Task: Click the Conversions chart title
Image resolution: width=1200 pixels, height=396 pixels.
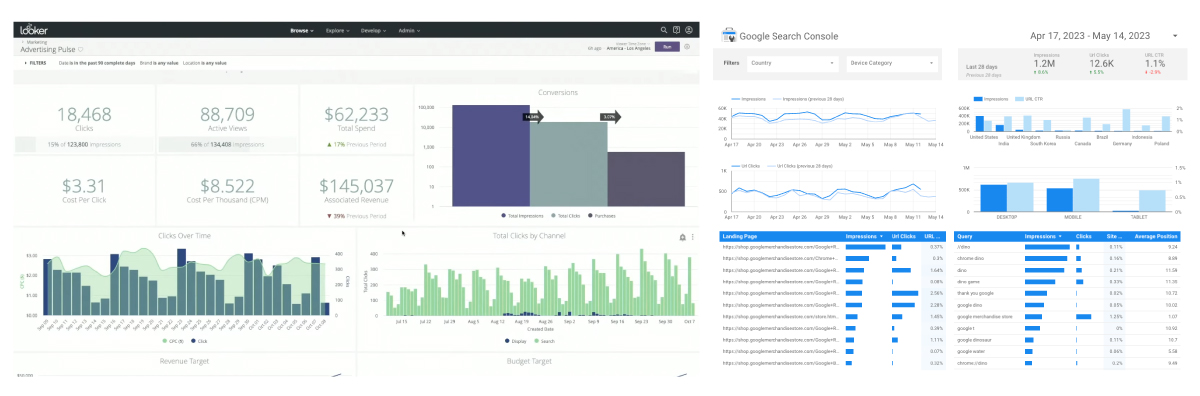Action: (557, 92)
